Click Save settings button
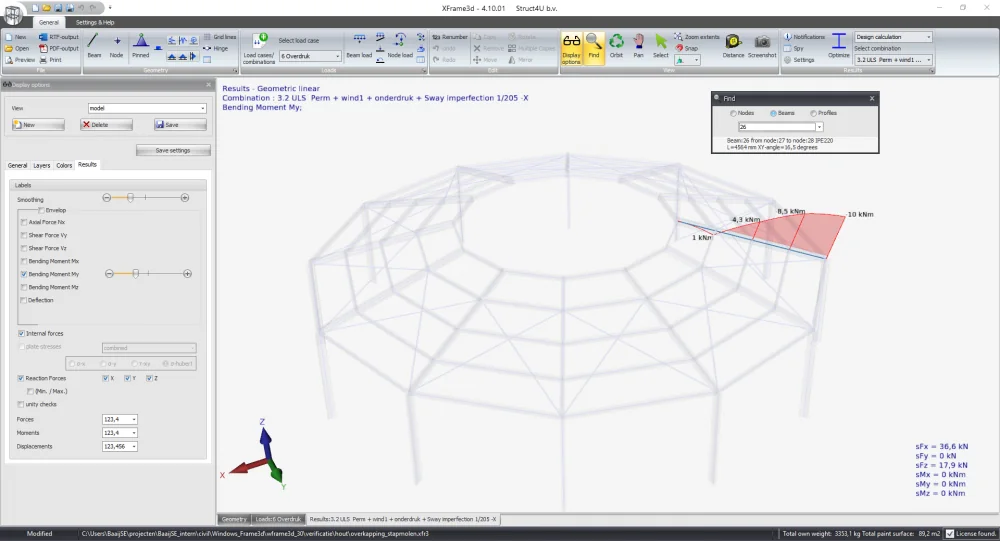1000x541 pixels. (x=173, y=151)
